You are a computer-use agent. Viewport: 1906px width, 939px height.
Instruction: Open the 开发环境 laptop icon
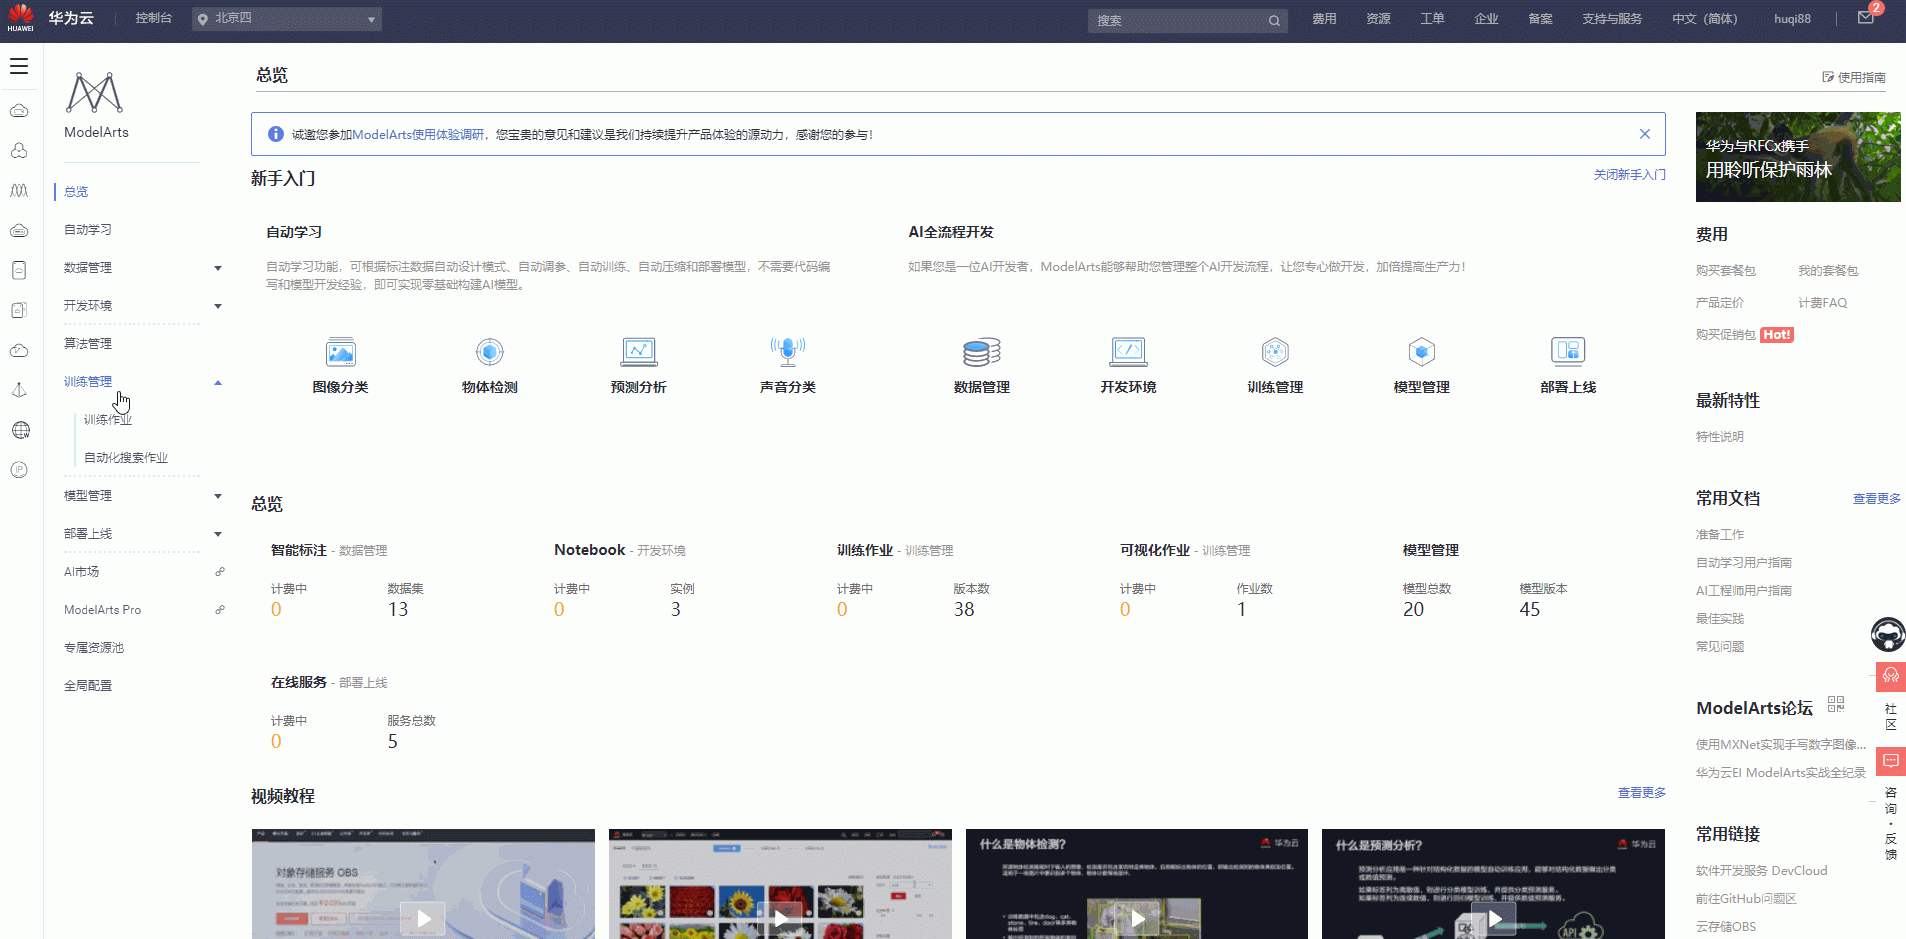(1129, 352)
